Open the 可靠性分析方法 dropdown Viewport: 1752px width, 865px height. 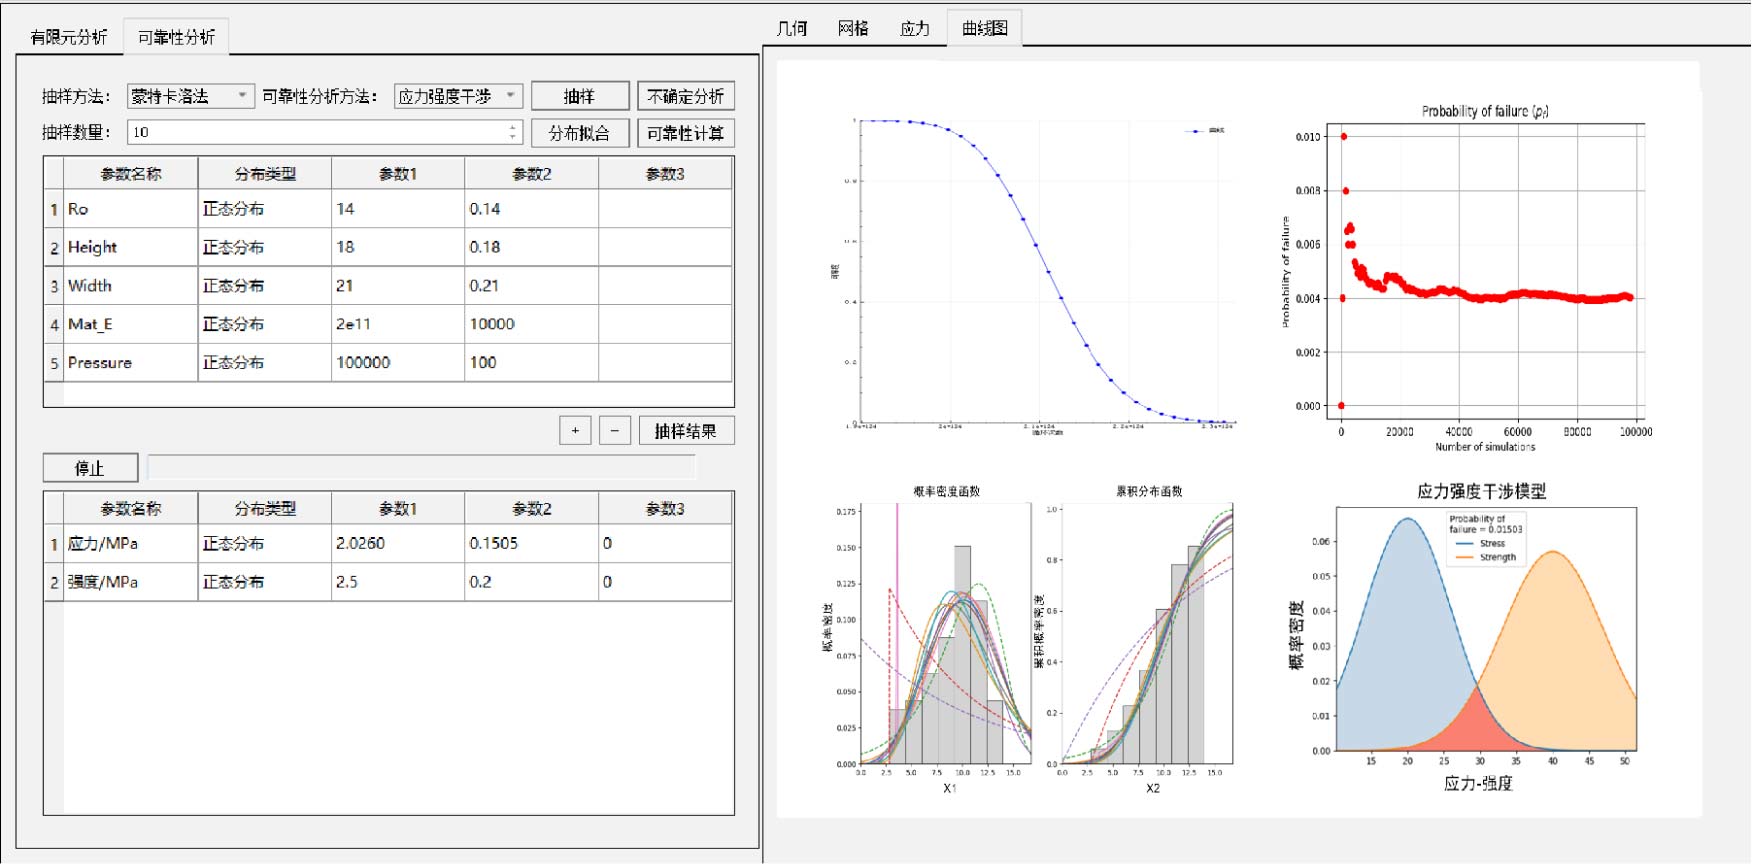pyautogui.click(x=458, y=96)
